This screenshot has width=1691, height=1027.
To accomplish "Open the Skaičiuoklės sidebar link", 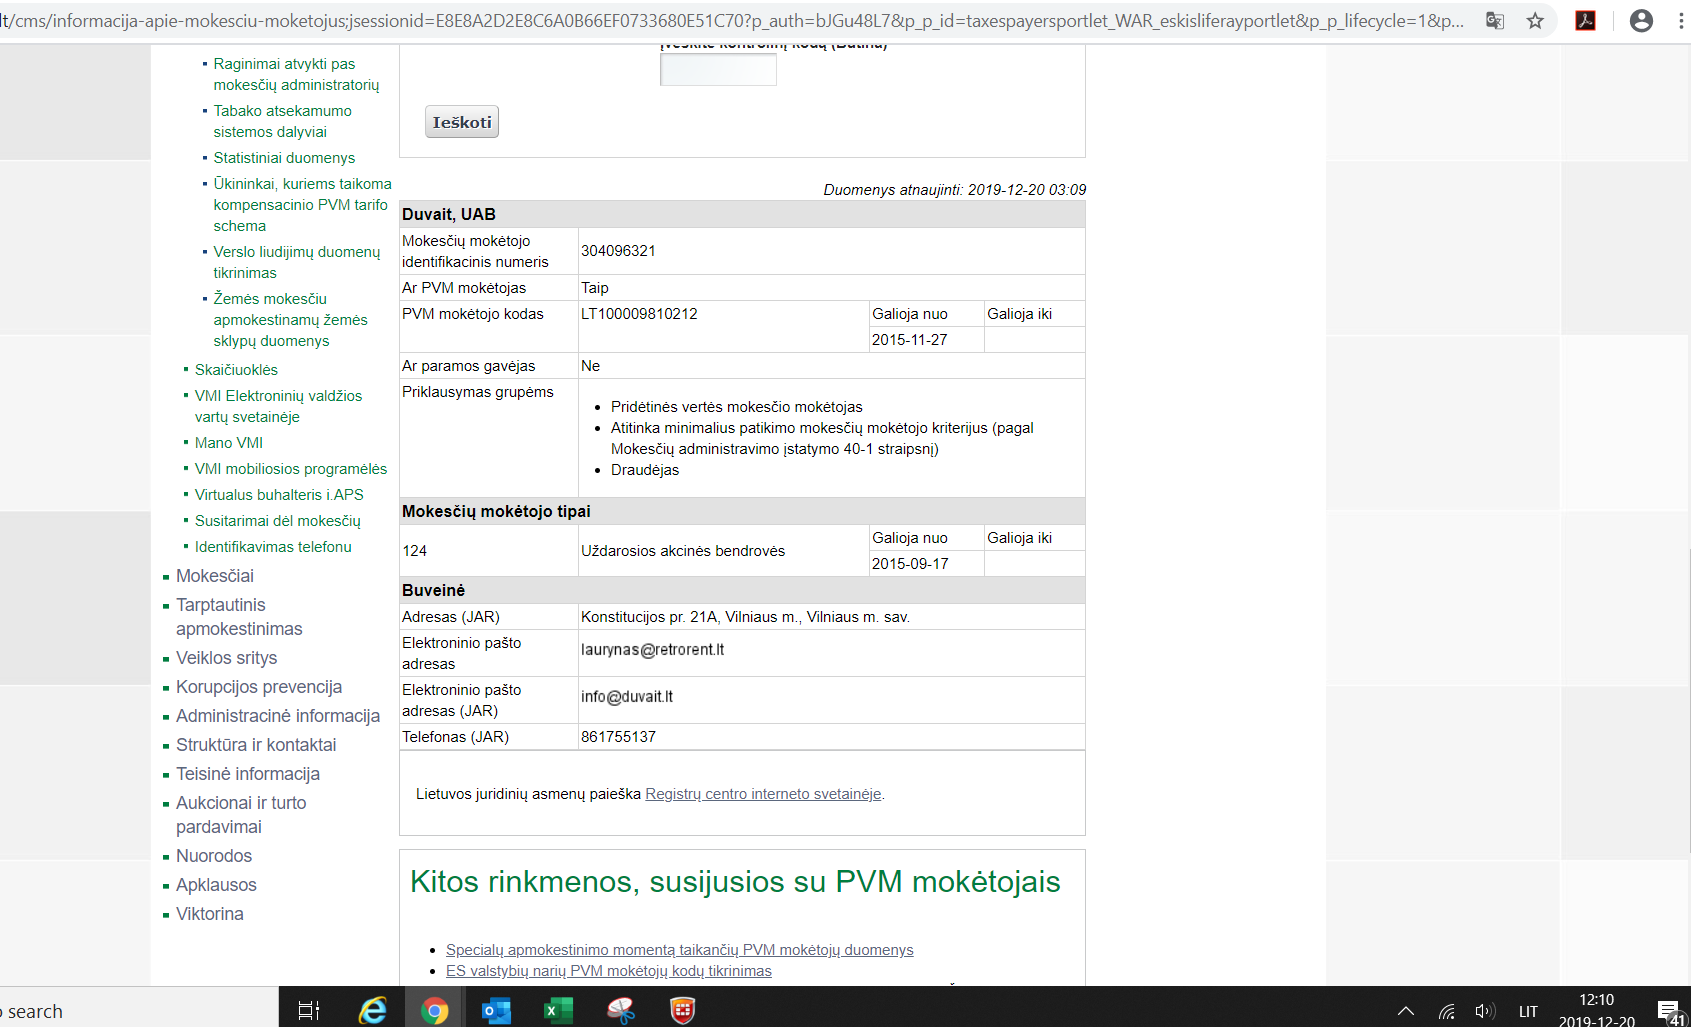I will (x=236, y=370).
